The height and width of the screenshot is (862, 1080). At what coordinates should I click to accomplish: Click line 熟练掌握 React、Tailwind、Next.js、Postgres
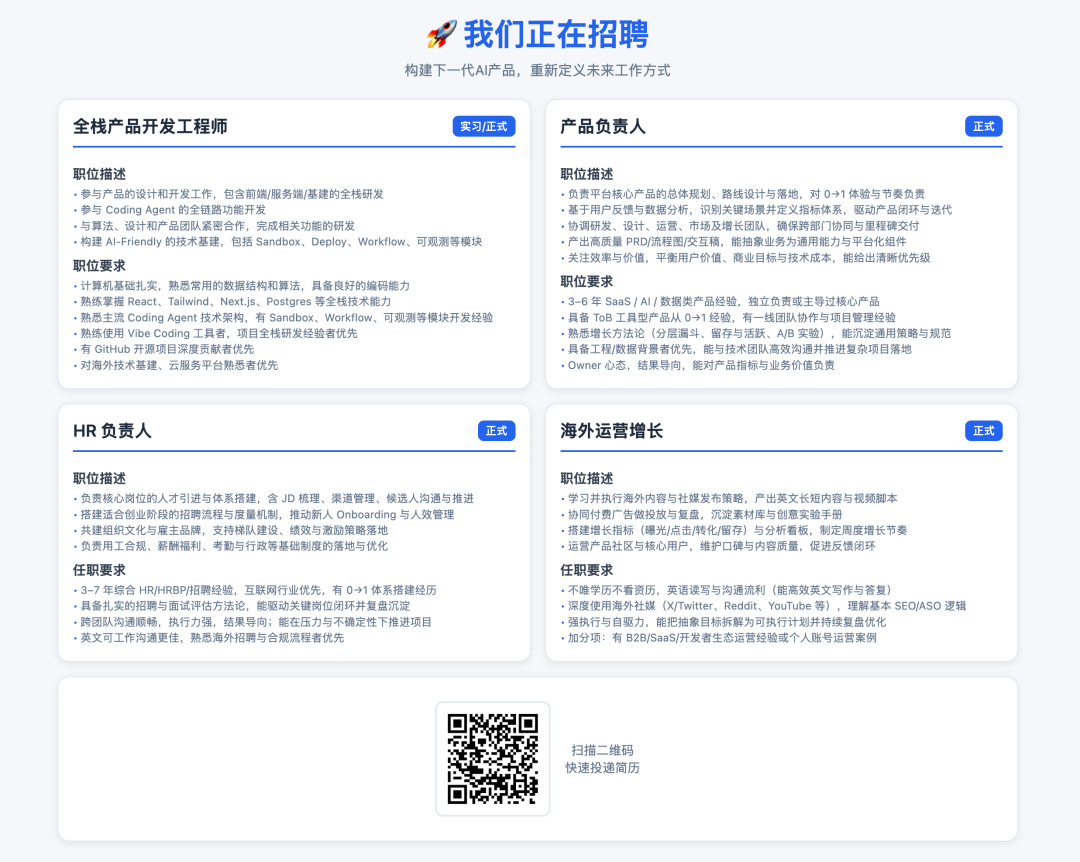click(x=236, y=302)
